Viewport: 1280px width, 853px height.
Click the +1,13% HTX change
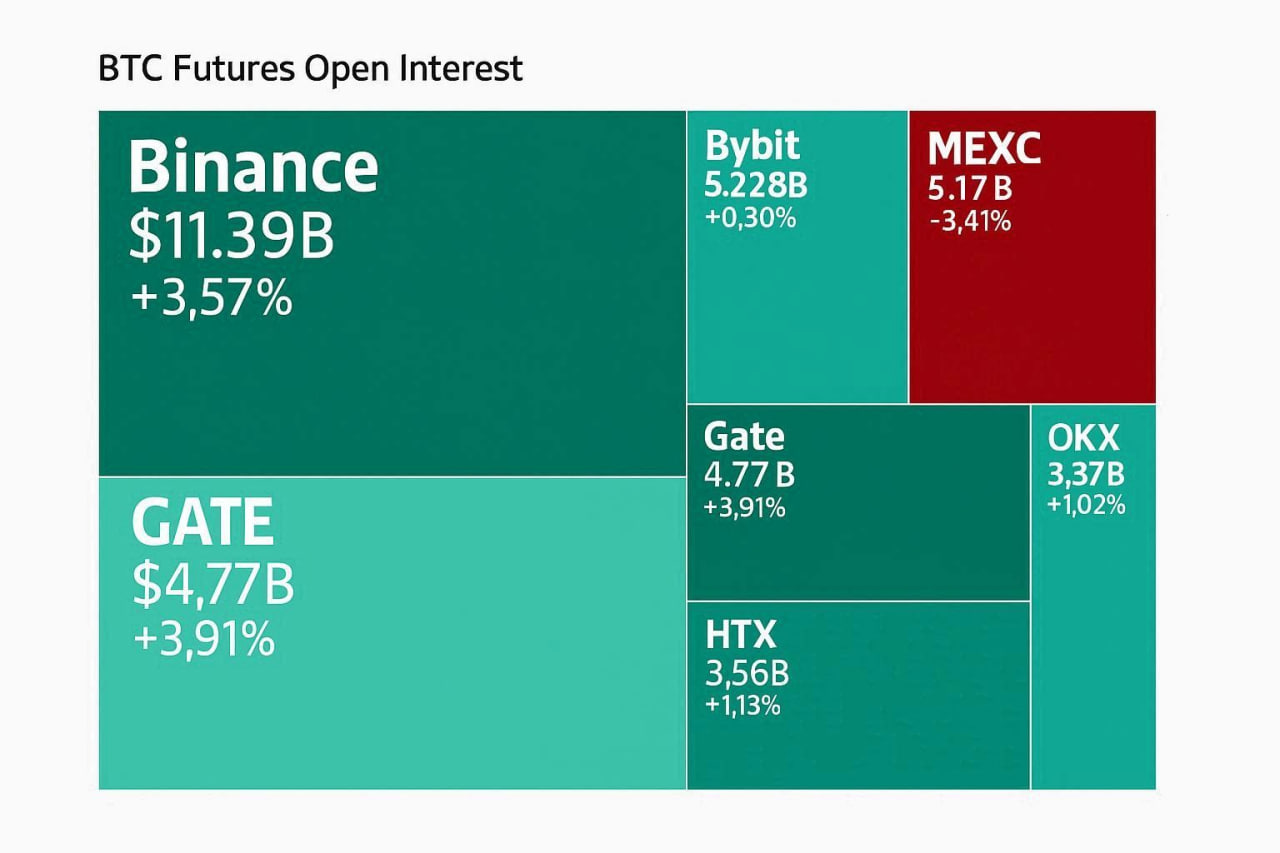click(742, 705)
